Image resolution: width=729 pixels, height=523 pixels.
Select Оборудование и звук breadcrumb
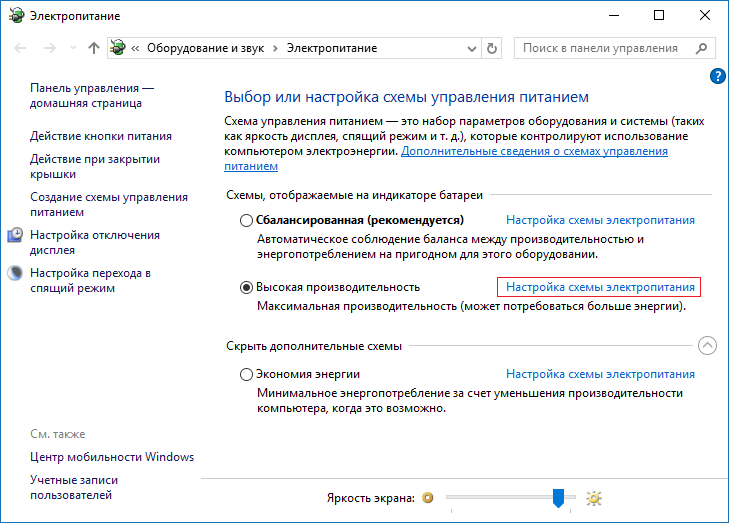(205, 48)
